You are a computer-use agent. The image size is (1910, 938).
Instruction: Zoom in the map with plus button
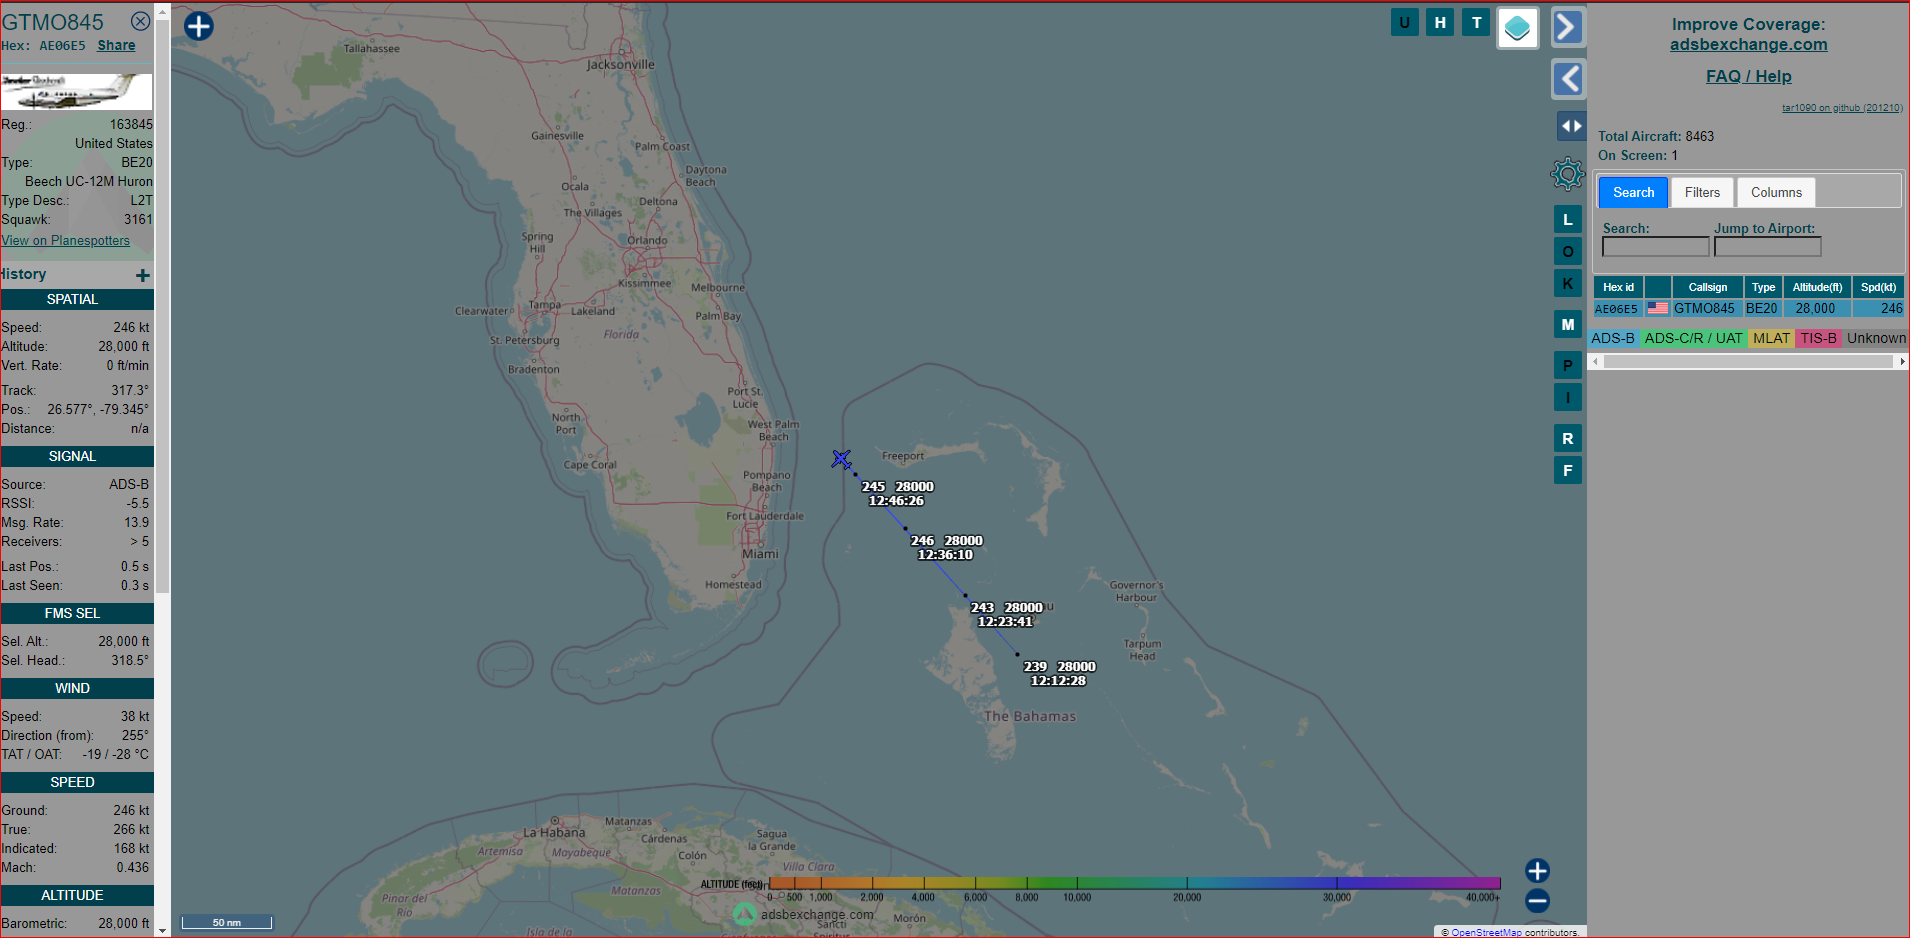click(1537, 870)
